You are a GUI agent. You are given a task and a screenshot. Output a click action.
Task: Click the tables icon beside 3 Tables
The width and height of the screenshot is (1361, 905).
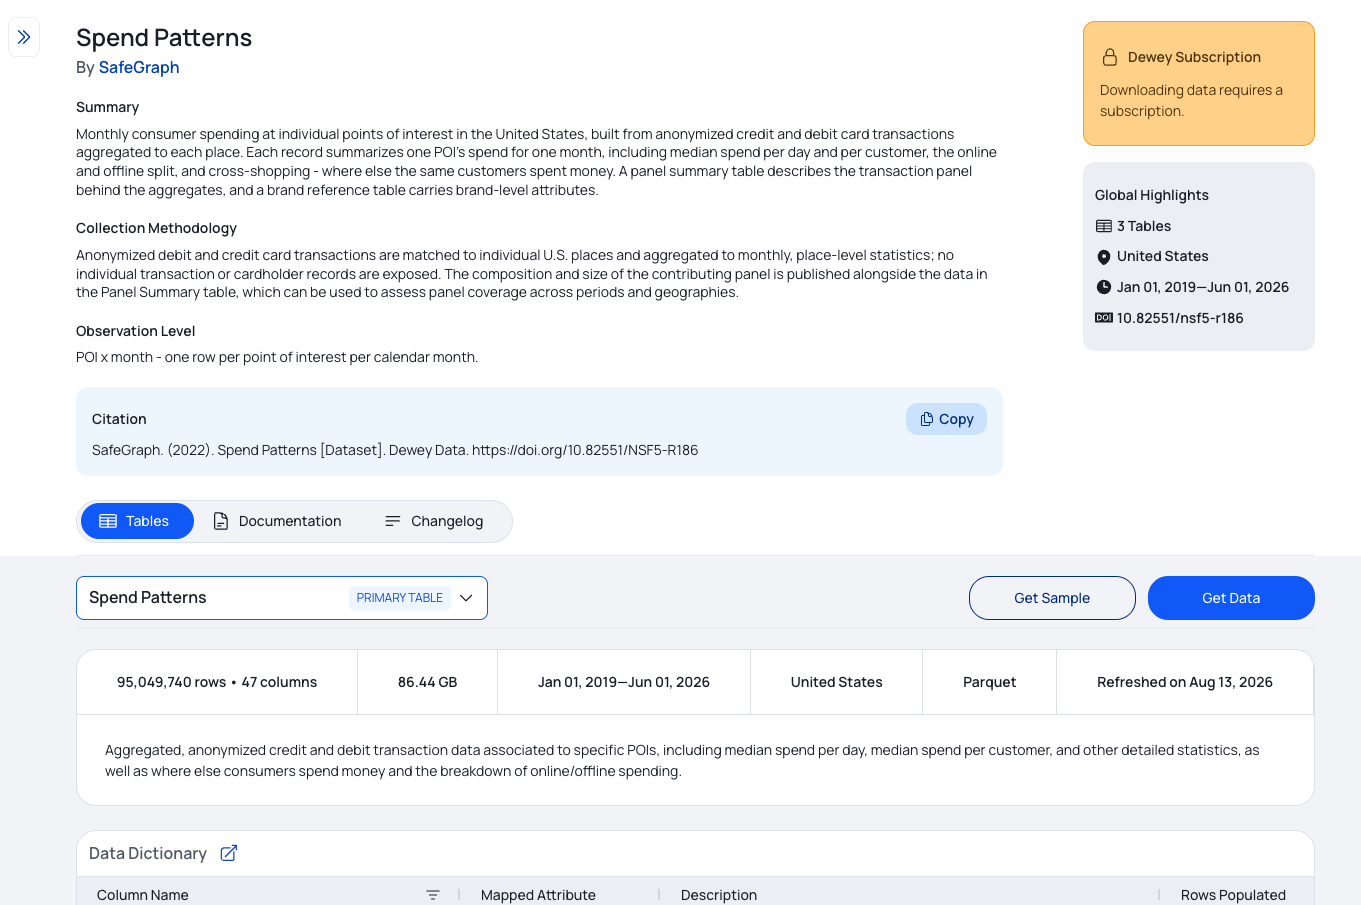point(1104,226)
